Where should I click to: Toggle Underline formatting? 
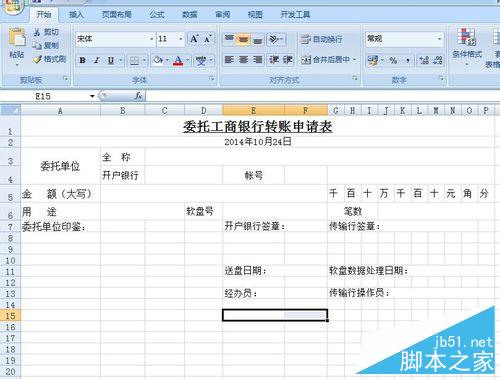[111, 60]
